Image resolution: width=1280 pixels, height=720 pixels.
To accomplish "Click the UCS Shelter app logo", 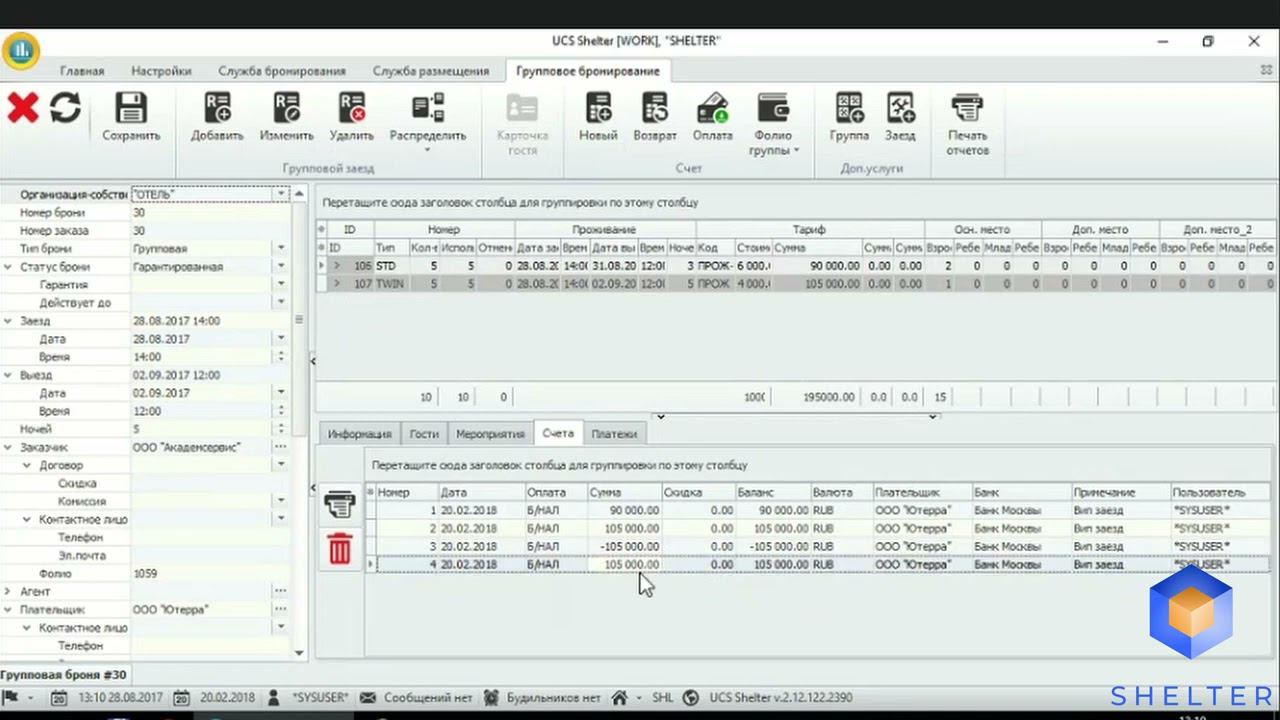I will click(x=20, y=50).
